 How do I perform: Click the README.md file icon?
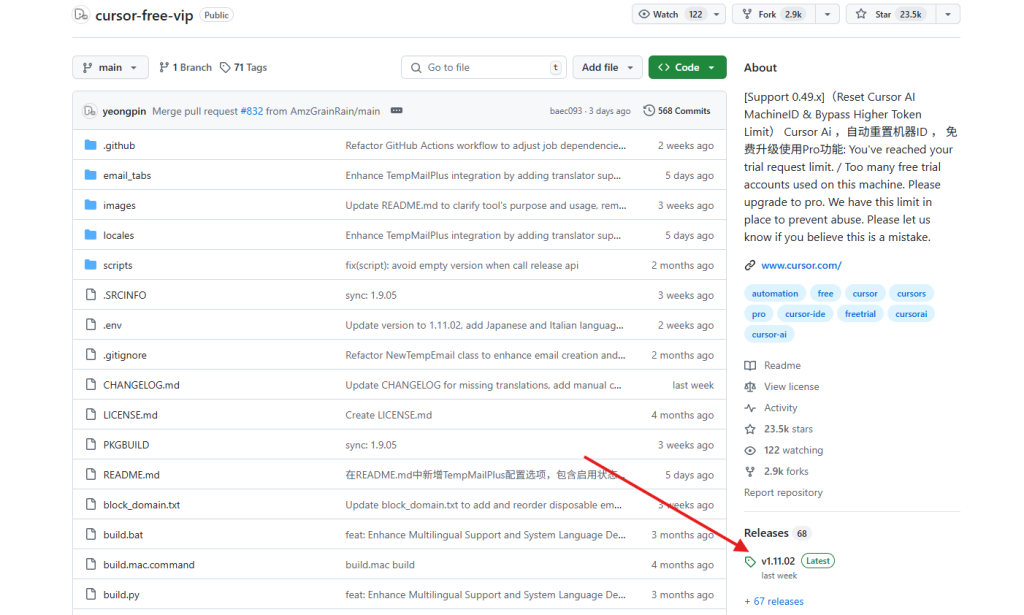click(x=91, y=475)
